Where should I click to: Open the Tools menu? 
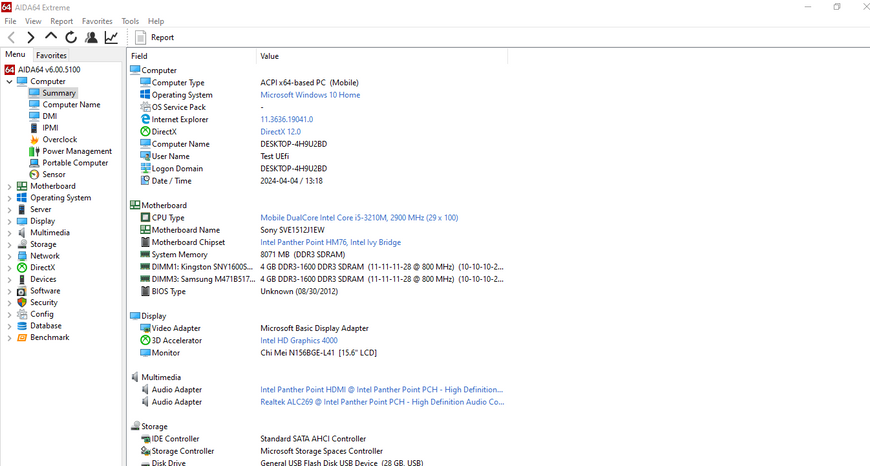(130, 21)
